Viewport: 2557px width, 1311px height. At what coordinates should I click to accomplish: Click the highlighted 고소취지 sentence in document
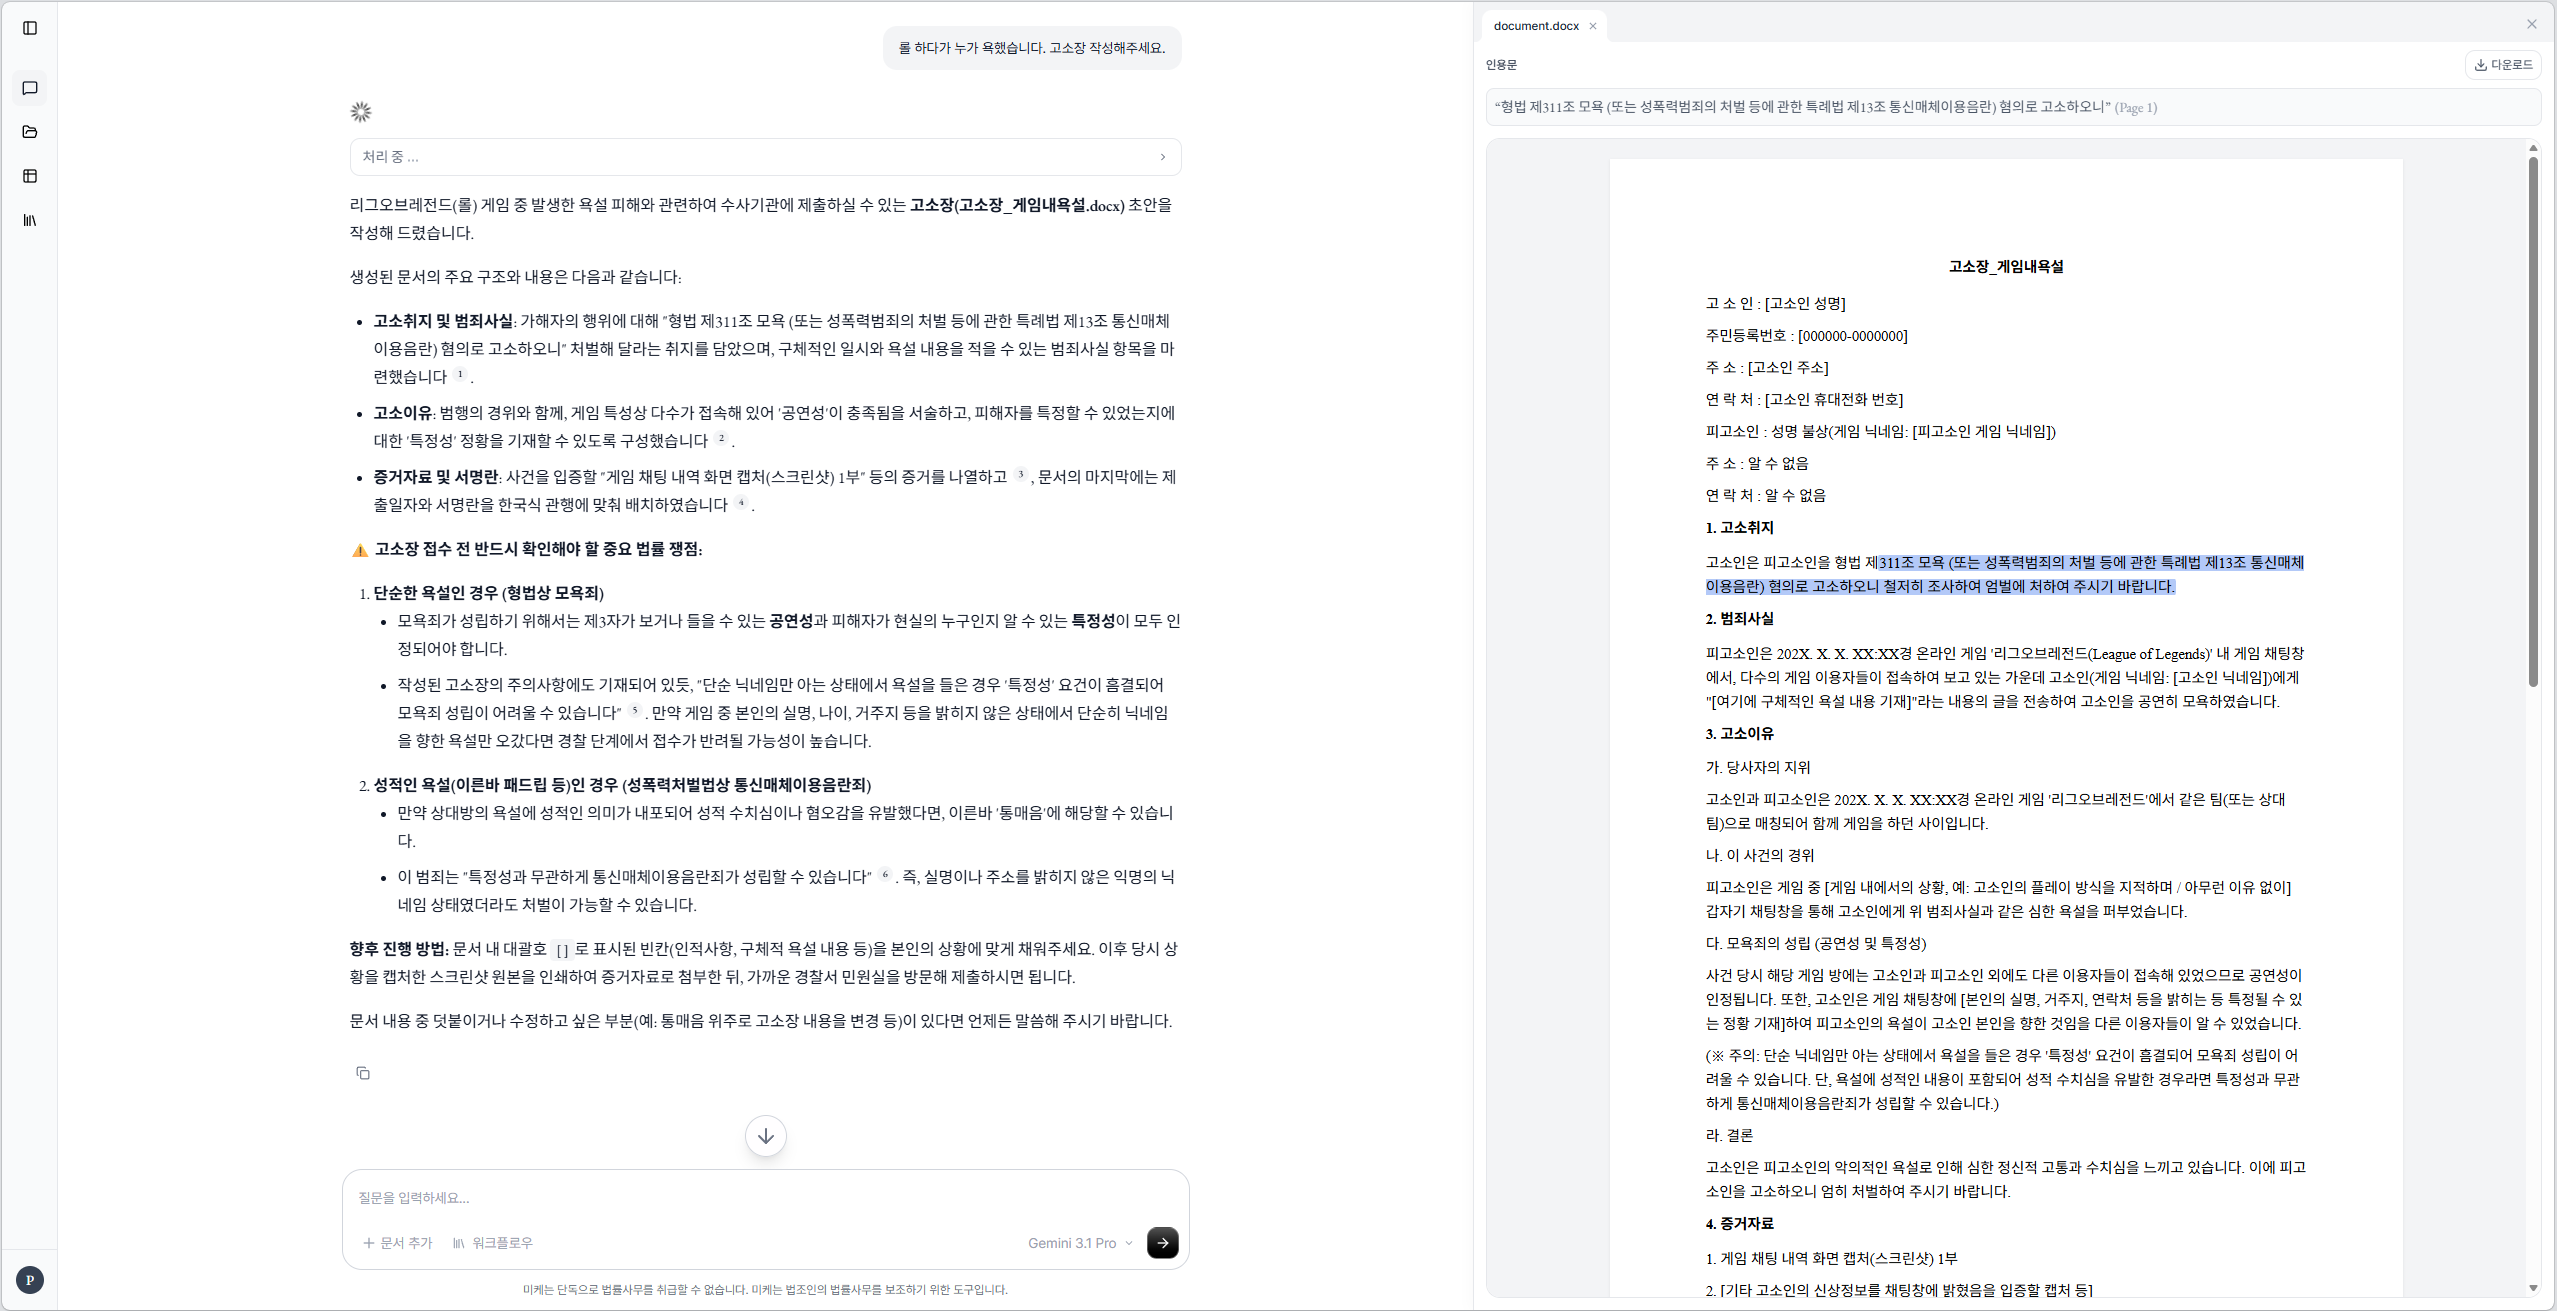point(2005,574)
